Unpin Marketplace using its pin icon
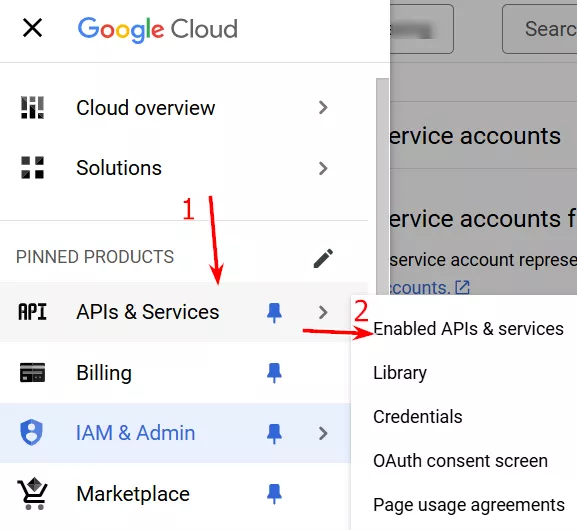Viewport: 577px width, 530px height. point(274,494)
